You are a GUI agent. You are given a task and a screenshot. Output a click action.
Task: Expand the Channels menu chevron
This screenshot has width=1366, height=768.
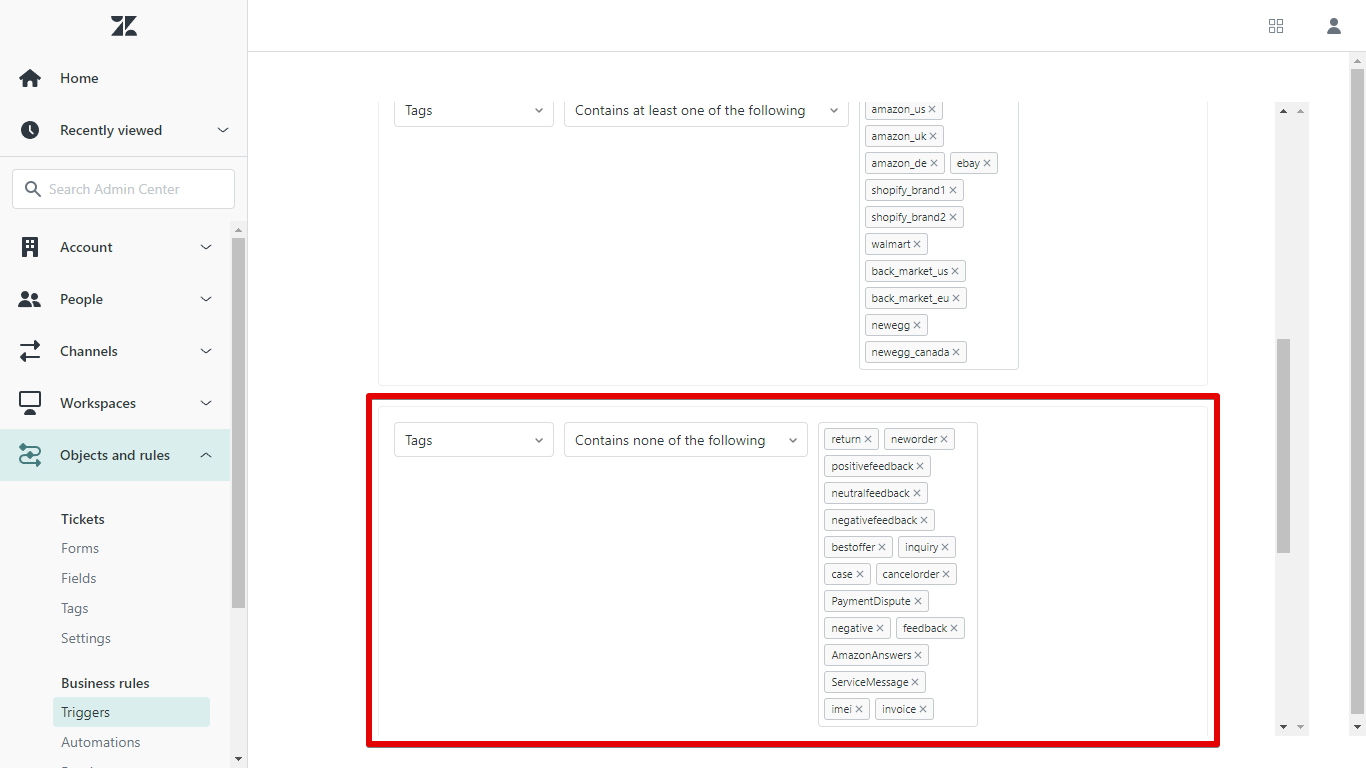[206, 351]
